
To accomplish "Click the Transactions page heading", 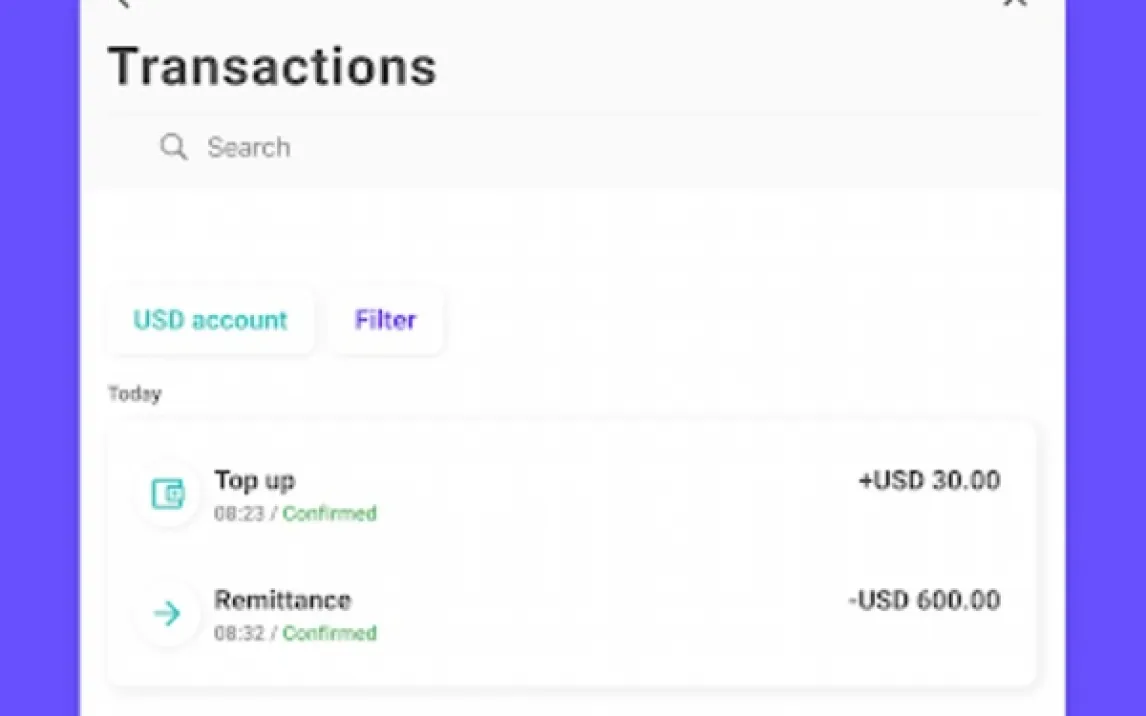I will (x=272, y=66).
